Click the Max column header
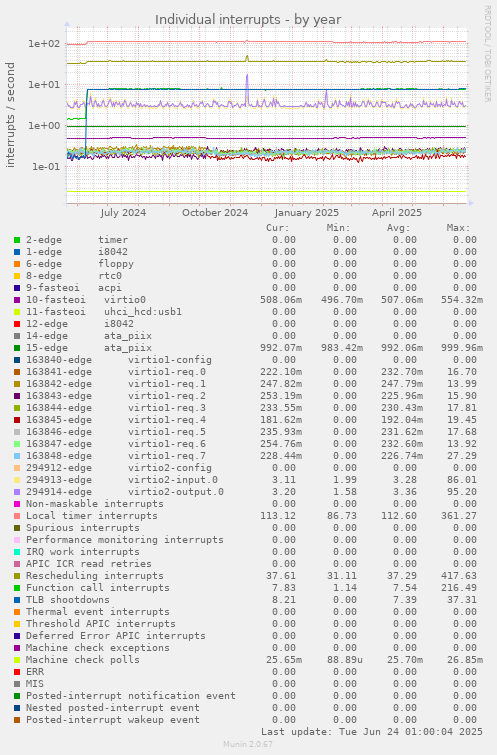497x755 pixels. tap(458, 228)
